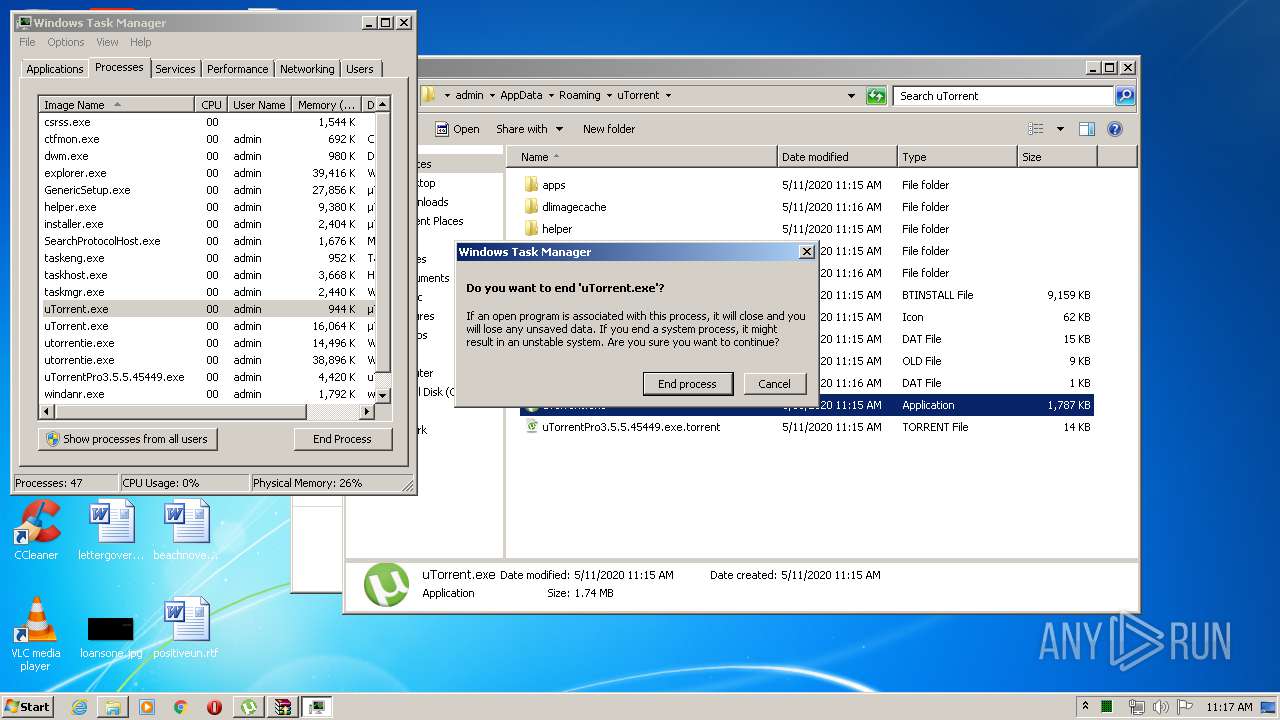Viewport: 1280px width, 720px height.
Task: Open Opera from the taskbar
Action: click(214, 707)
